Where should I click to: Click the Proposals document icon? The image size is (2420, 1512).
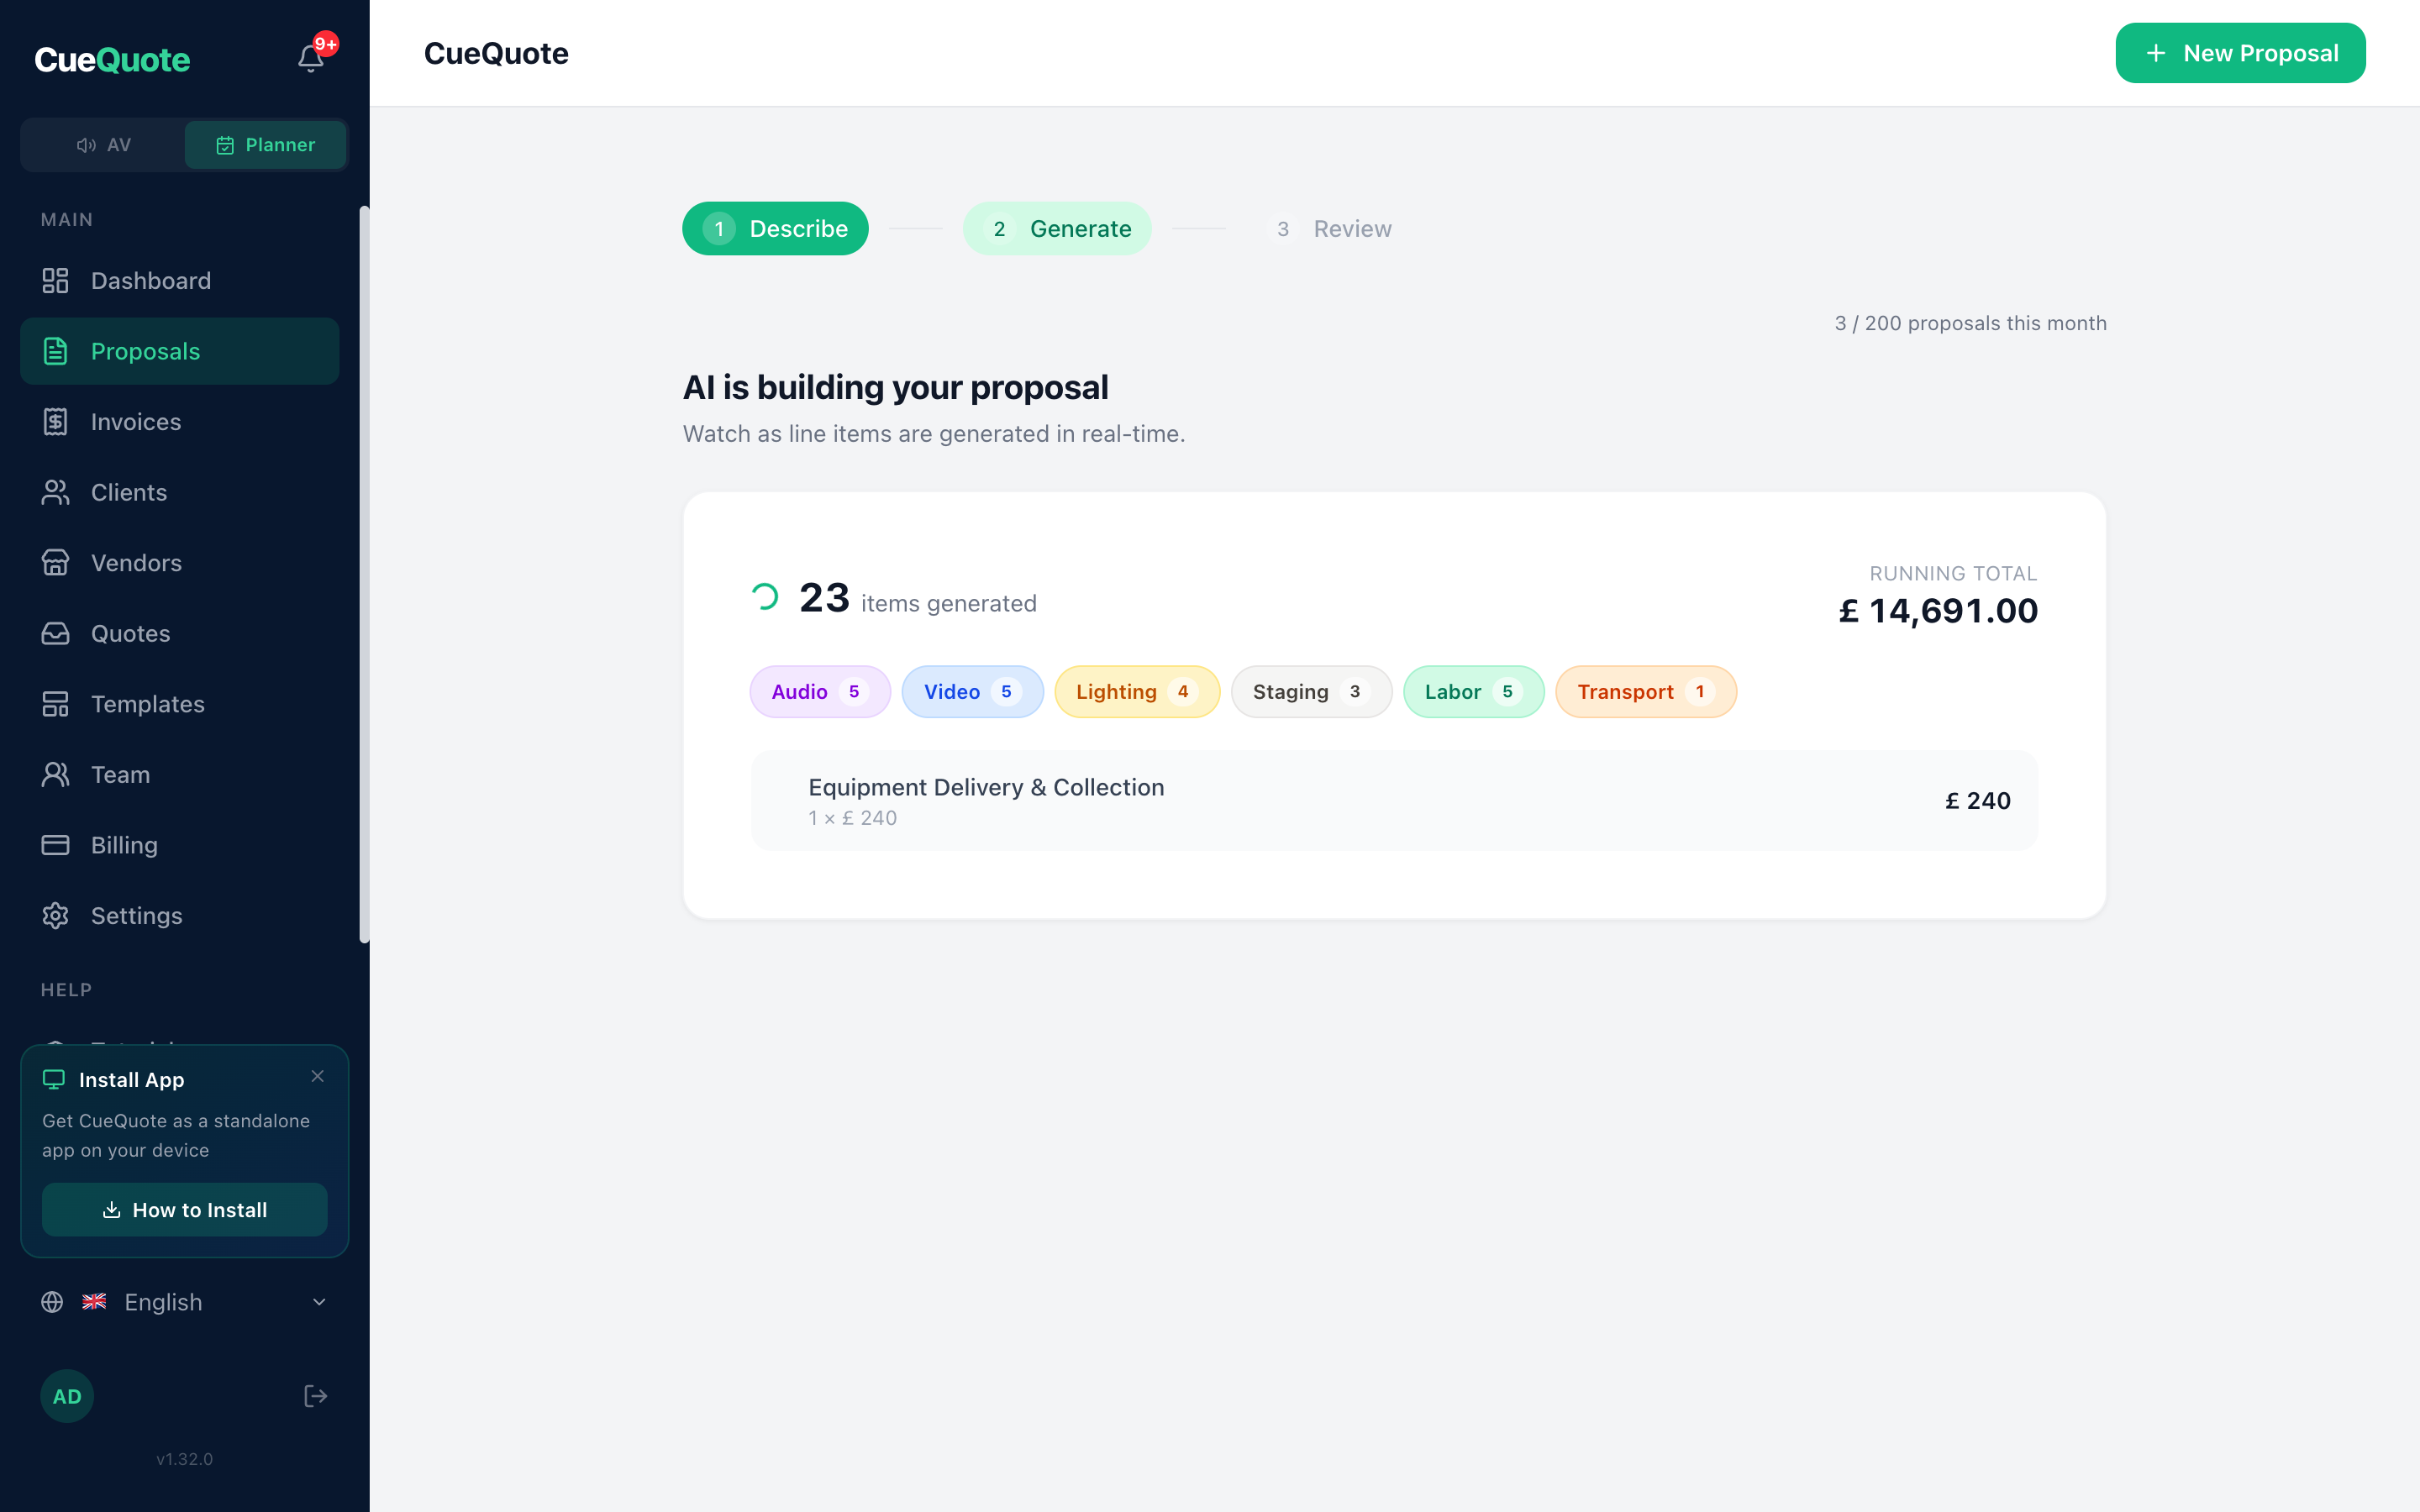coord(55,351)
